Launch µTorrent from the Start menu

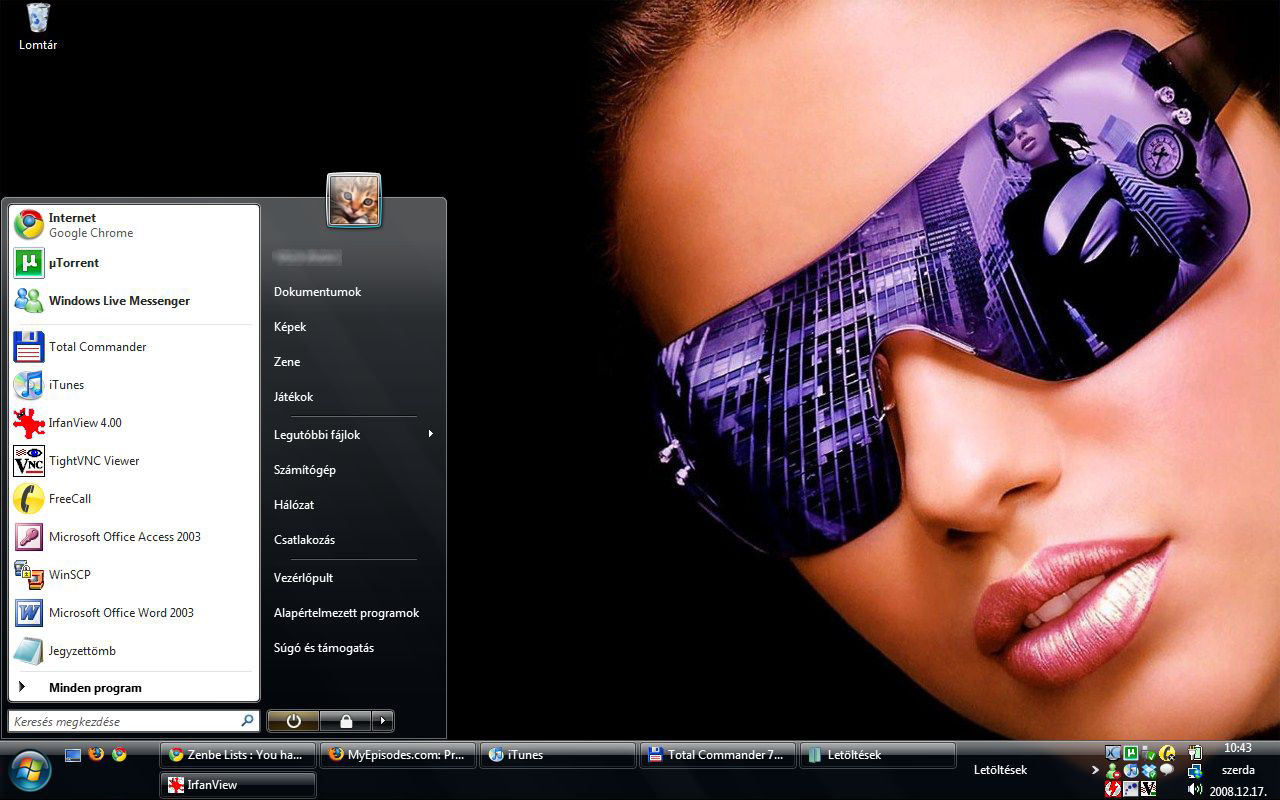tap(135, 263)
